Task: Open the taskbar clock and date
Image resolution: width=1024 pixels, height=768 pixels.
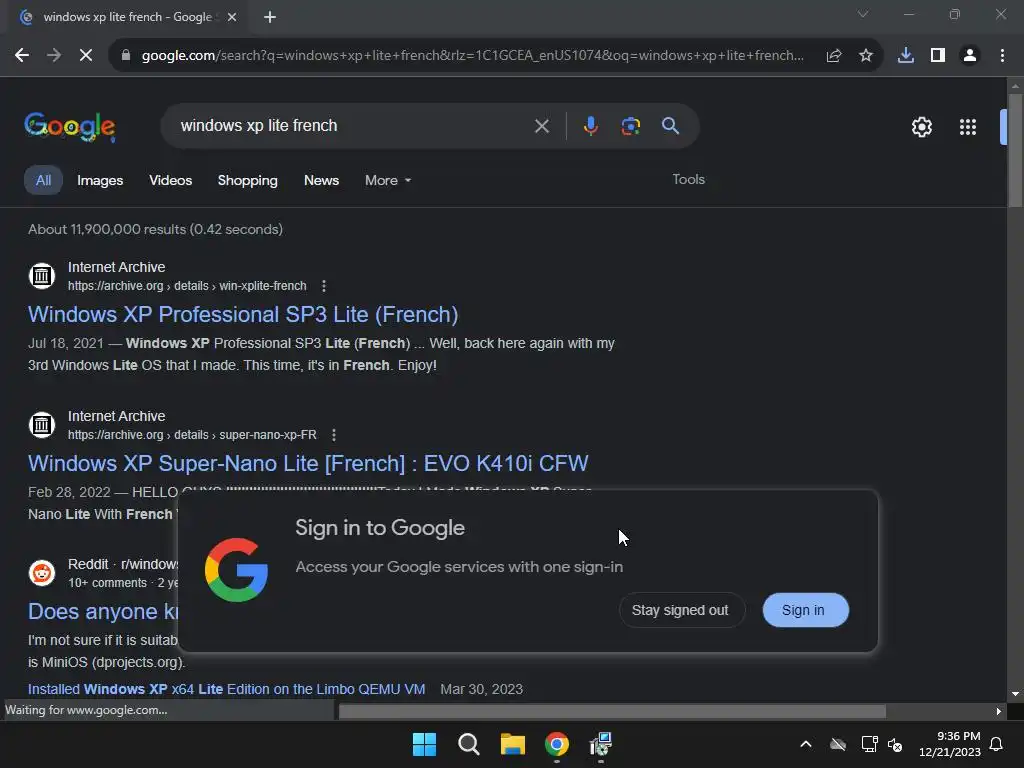Action: point(949,744)
